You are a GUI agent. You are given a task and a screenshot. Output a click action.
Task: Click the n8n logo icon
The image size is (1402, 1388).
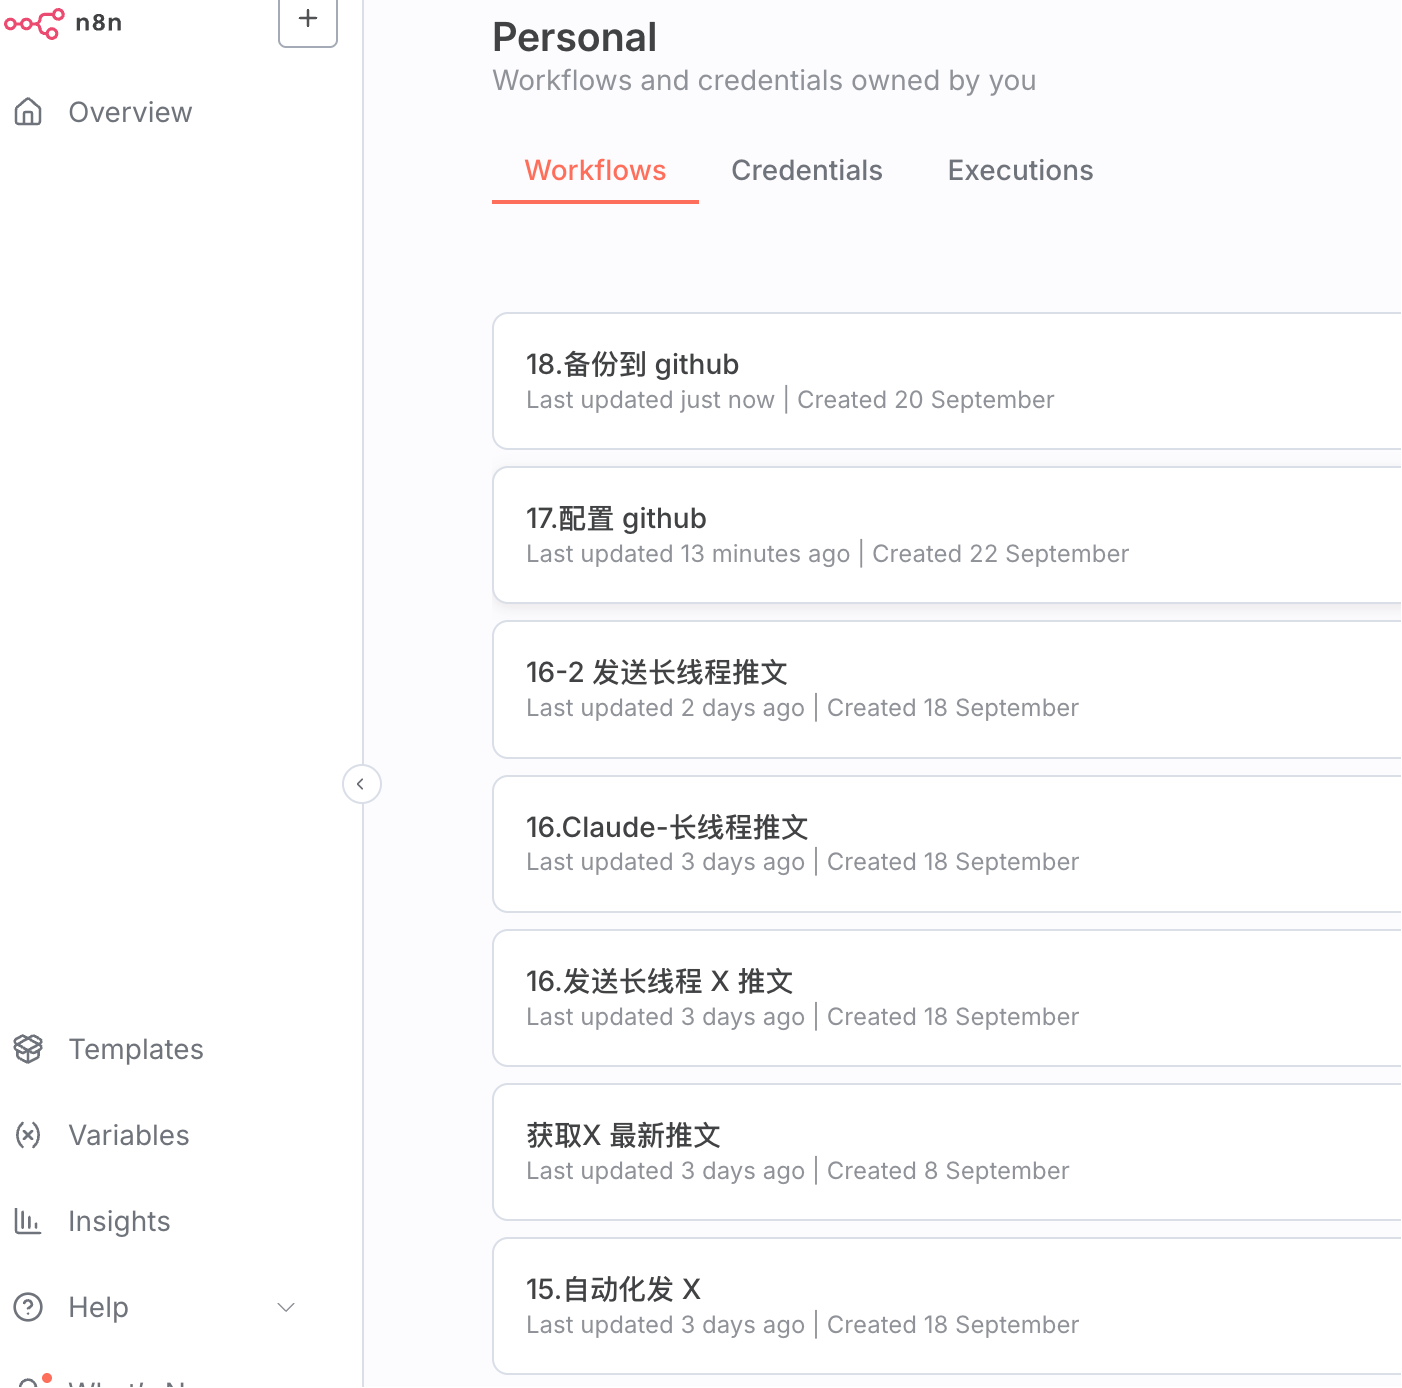(34, 22)
